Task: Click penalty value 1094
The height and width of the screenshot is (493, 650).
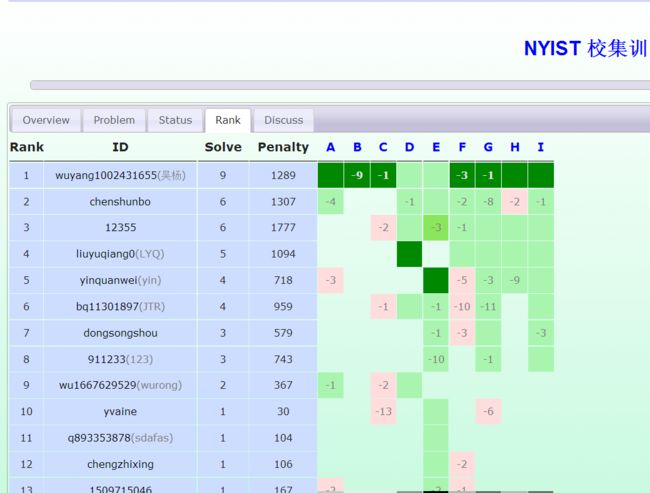Action: (x=283, y=254)
